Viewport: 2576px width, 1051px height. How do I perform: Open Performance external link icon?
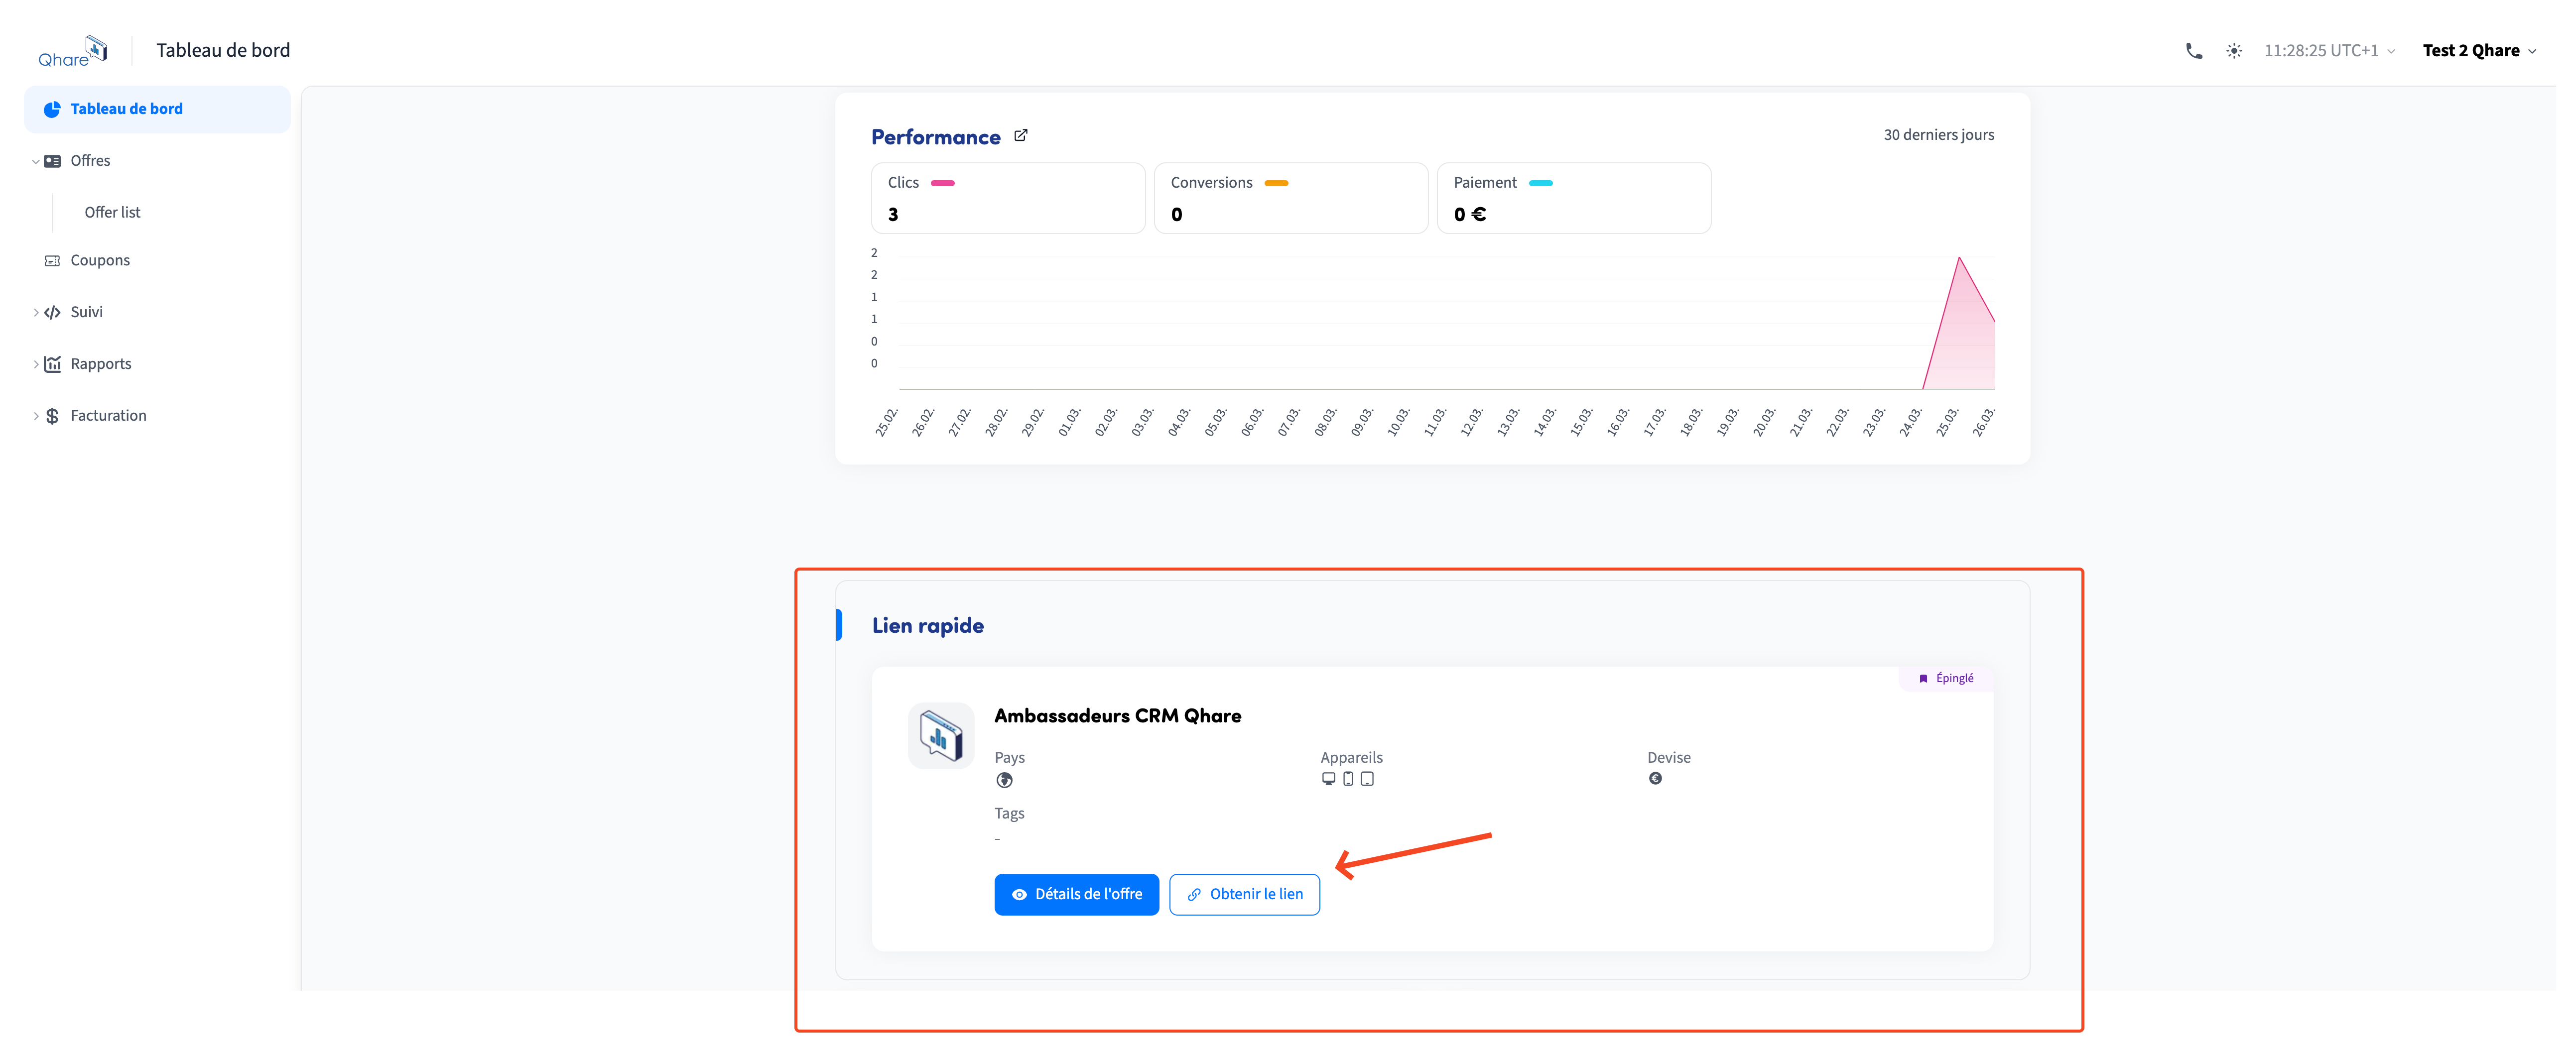pos(1020,136)
